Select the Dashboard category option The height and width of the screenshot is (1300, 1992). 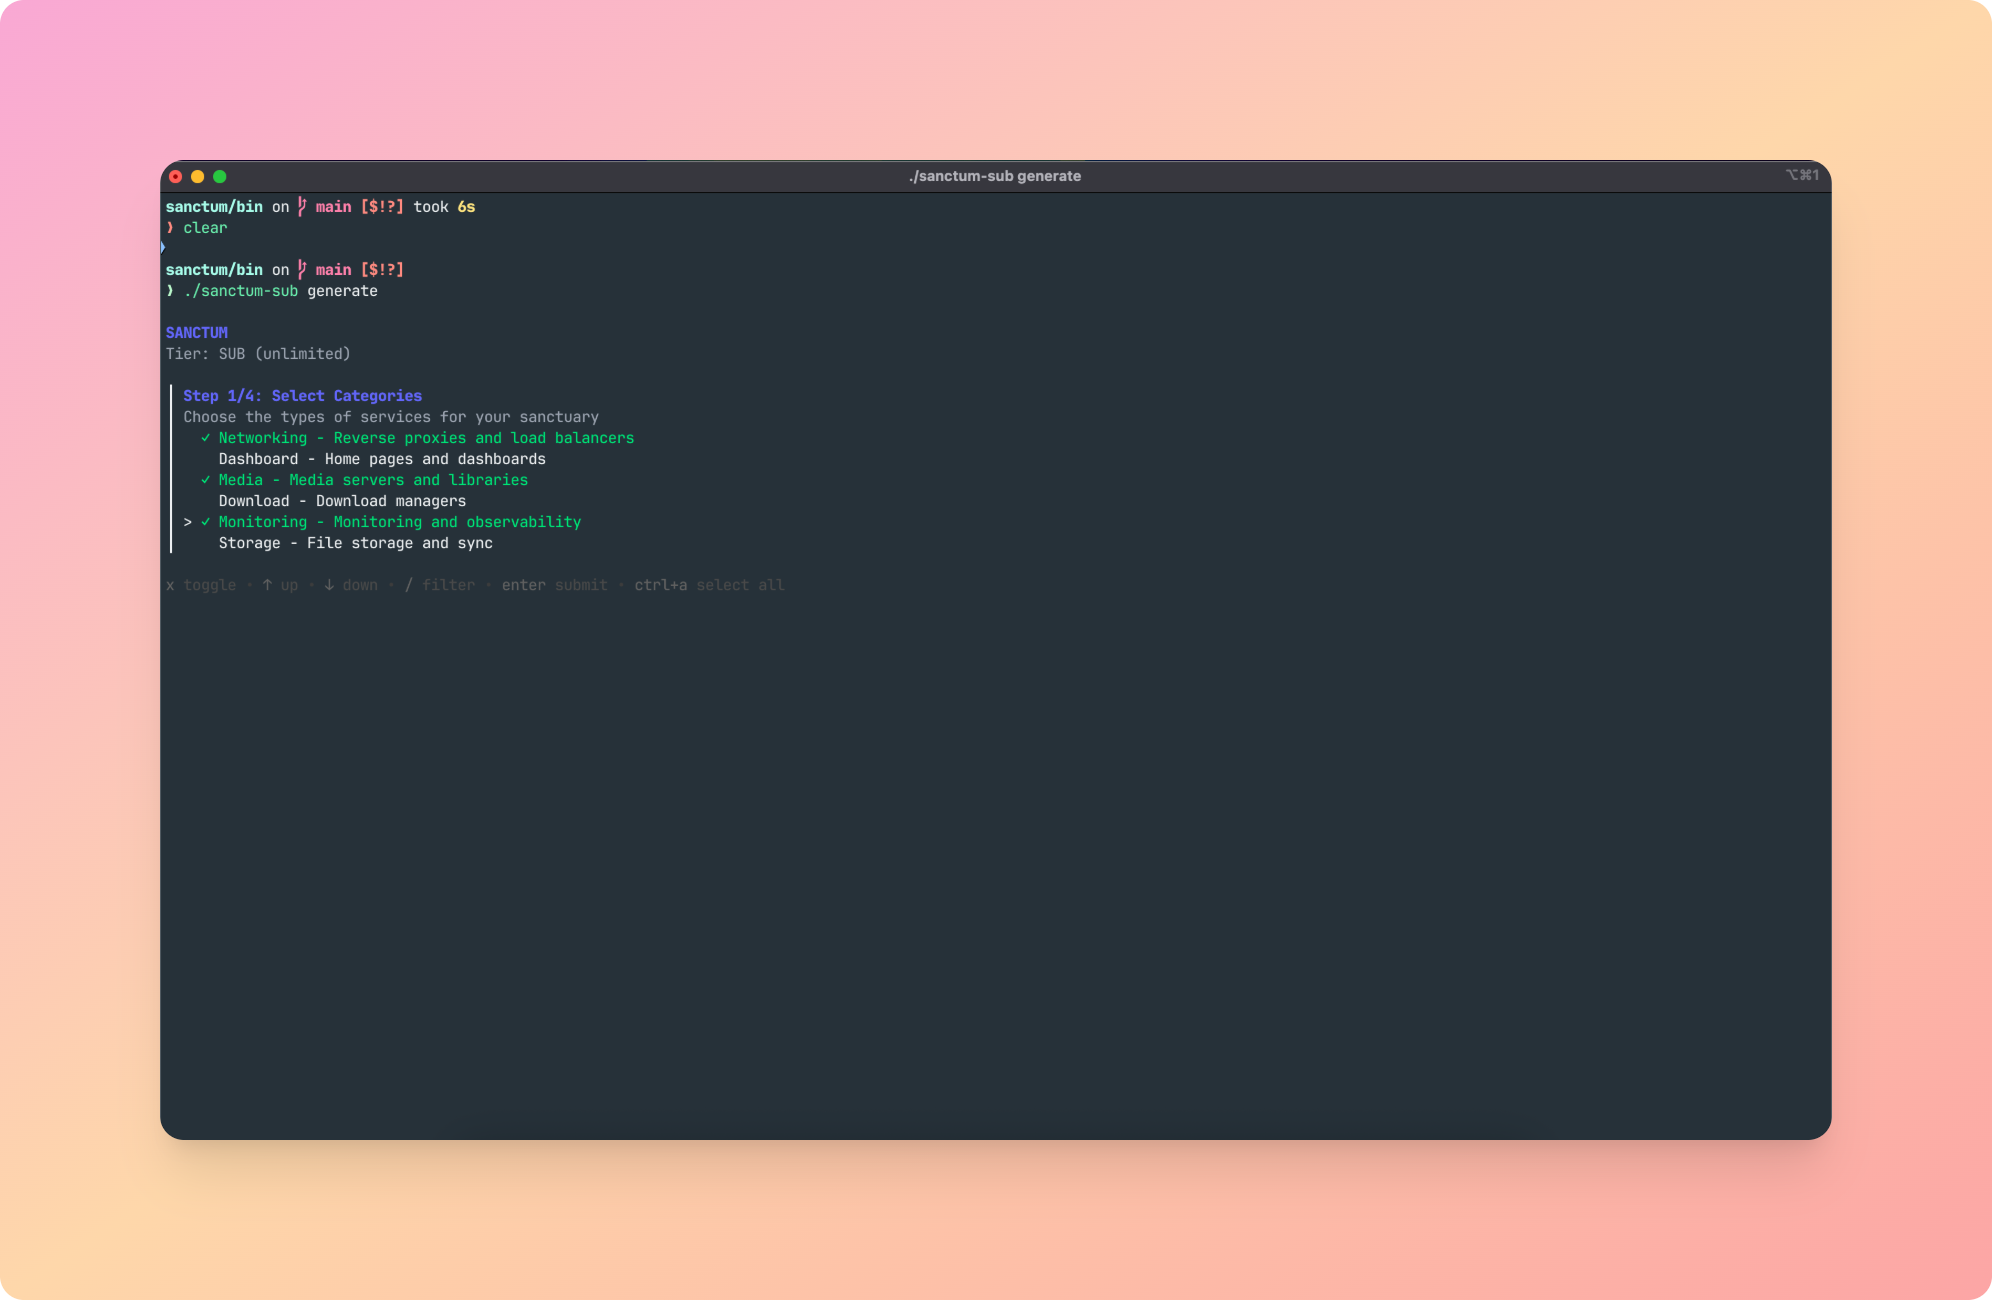click(381, 459)
